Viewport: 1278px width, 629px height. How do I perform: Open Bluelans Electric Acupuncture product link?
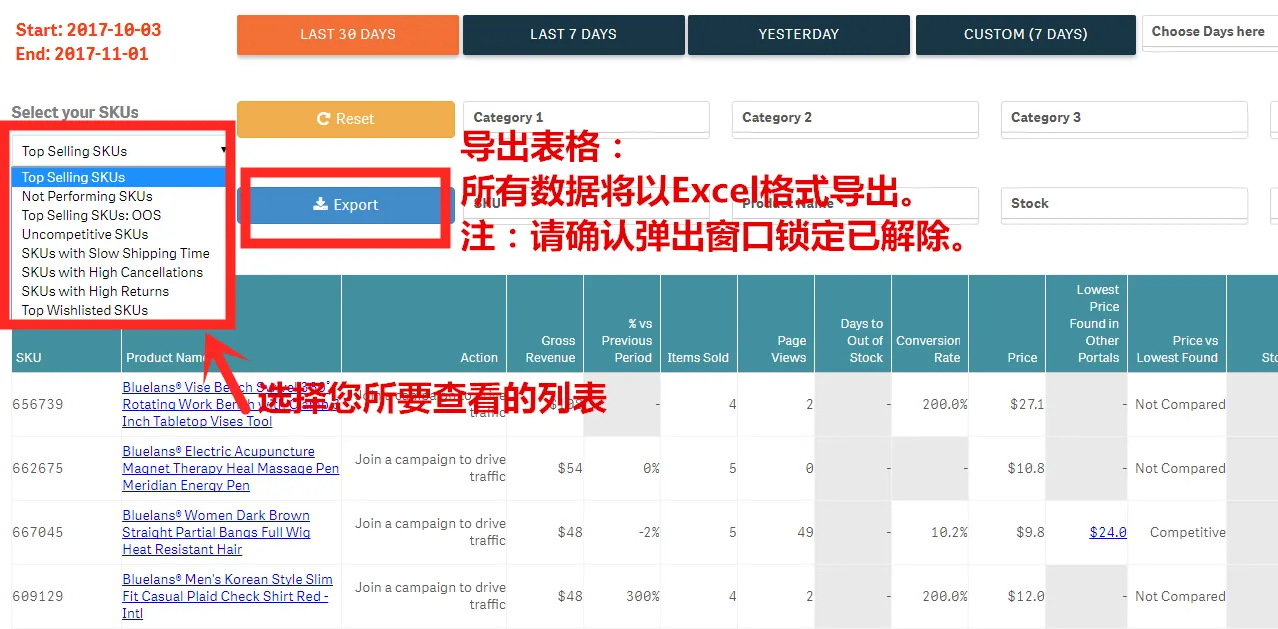click(231, 468)
